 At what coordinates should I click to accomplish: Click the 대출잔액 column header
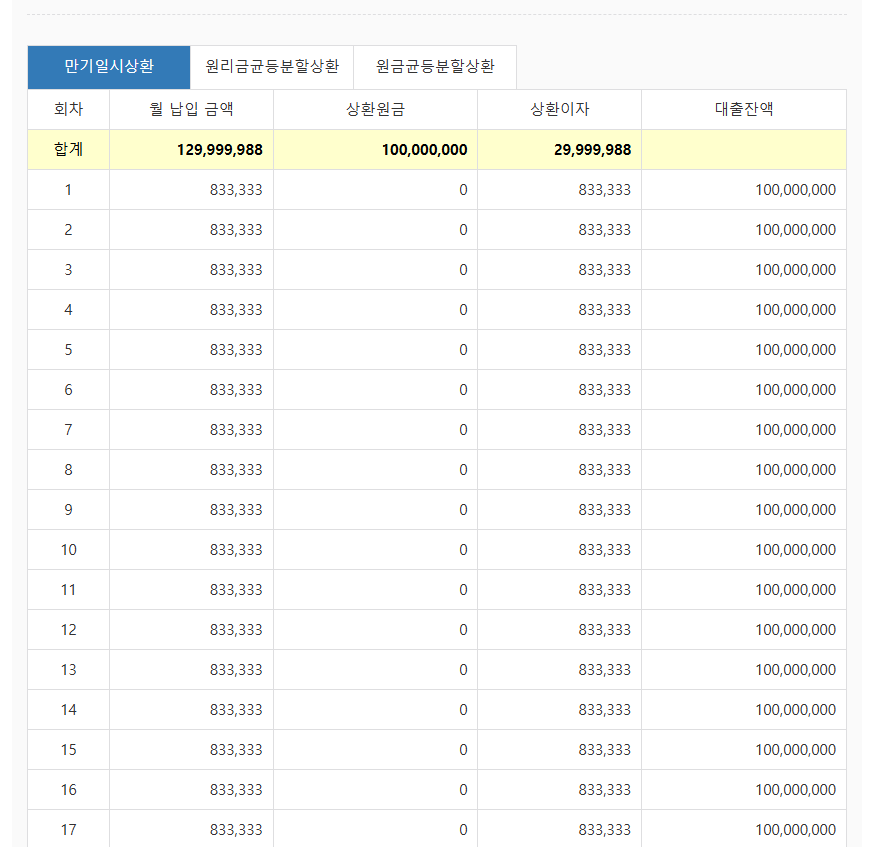click(744, 109)
